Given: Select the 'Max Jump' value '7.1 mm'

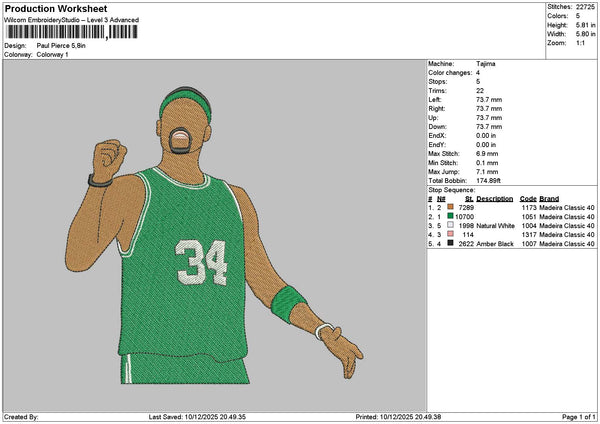Looking at the screenshot, I should (x=487, y=172).
